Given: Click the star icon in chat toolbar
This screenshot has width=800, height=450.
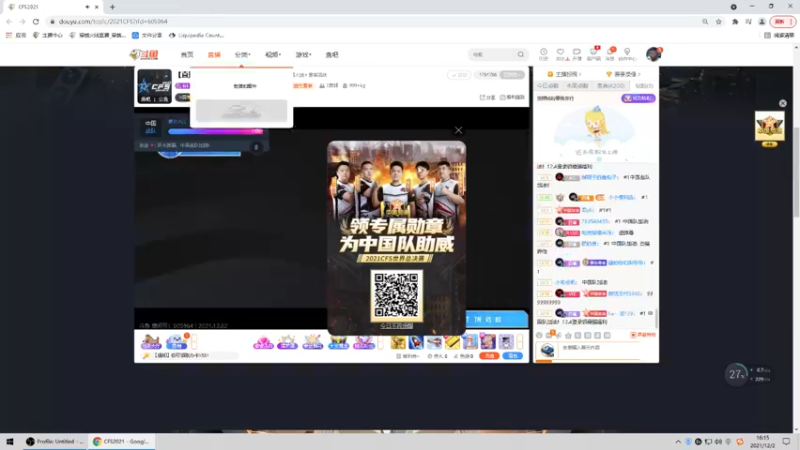Looking at the screenshot, I should click(x=568, y=335).
